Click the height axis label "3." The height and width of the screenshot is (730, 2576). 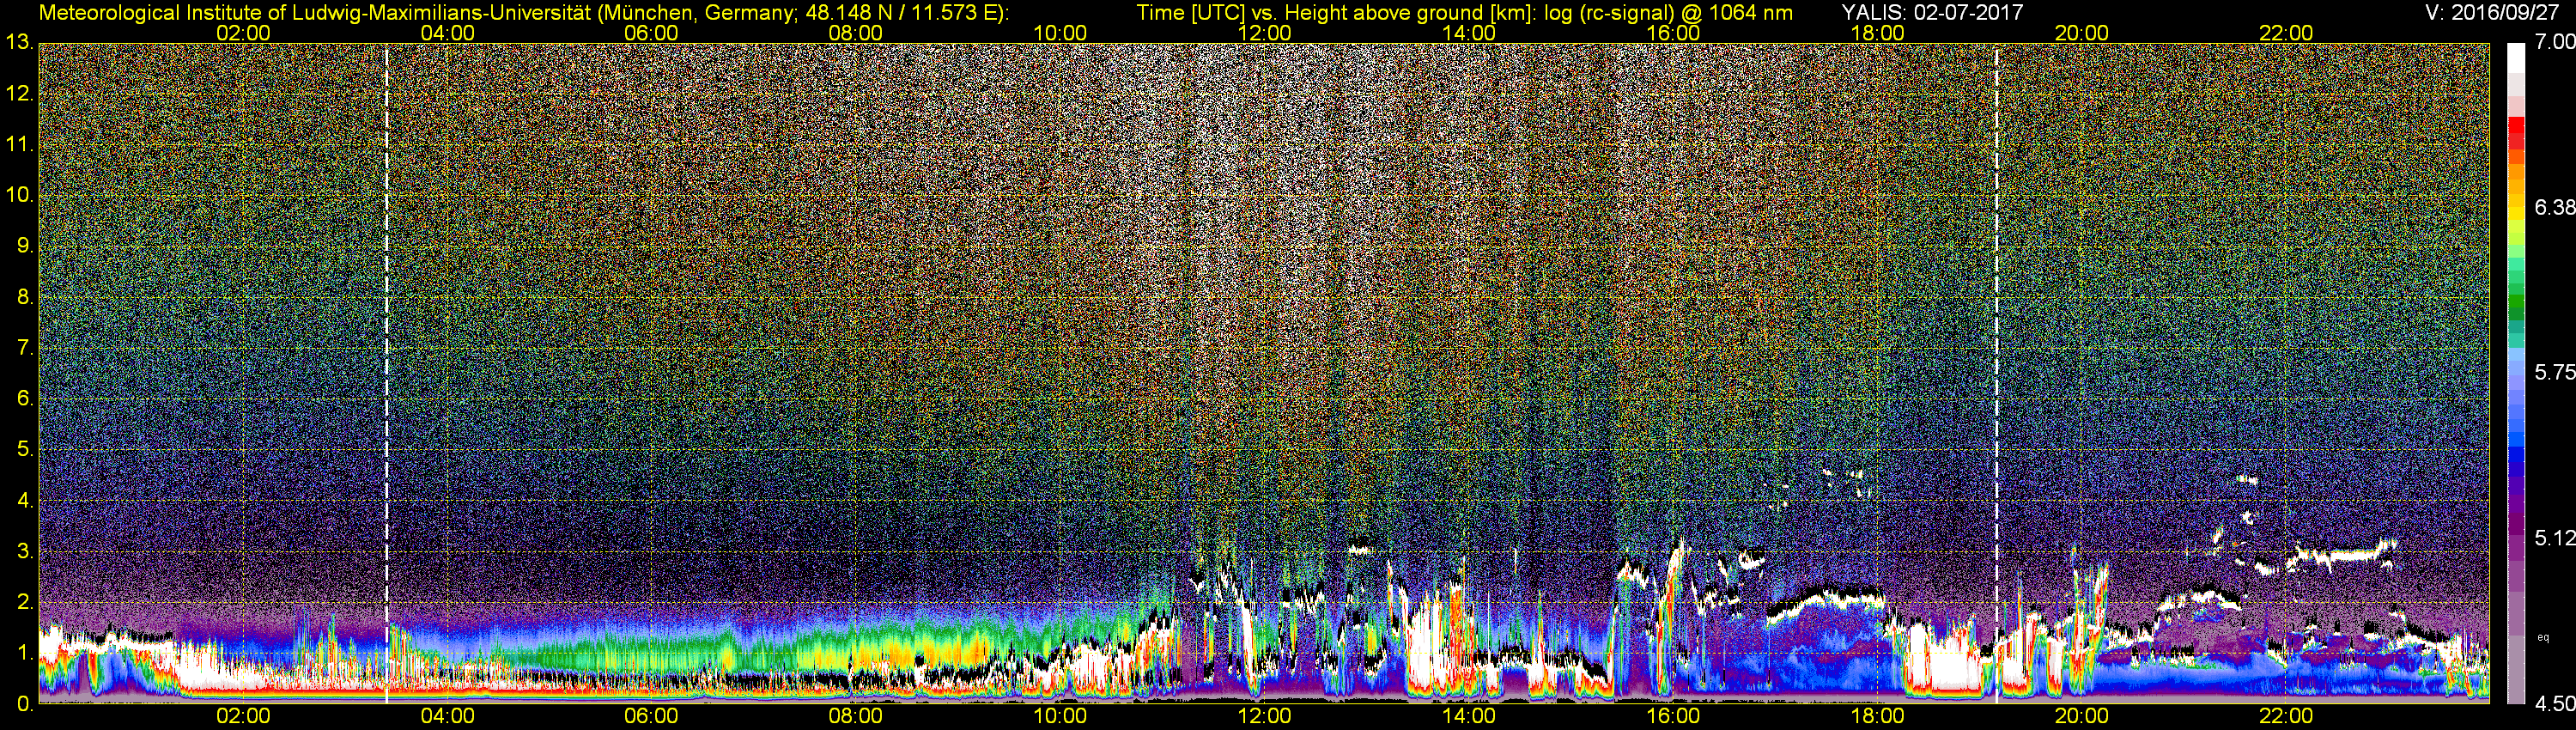[x=25, y=552]
